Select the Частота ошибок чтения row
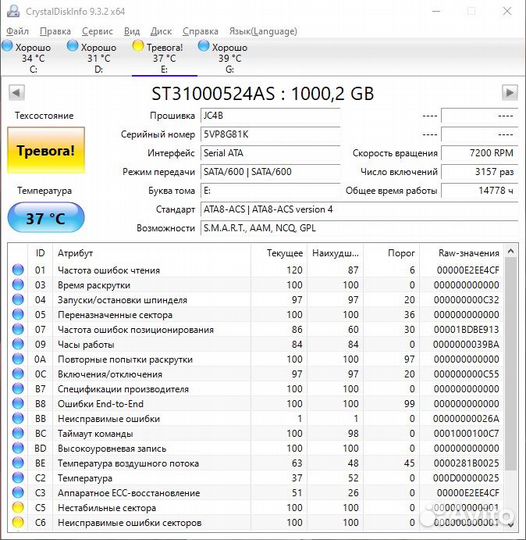 256,270
